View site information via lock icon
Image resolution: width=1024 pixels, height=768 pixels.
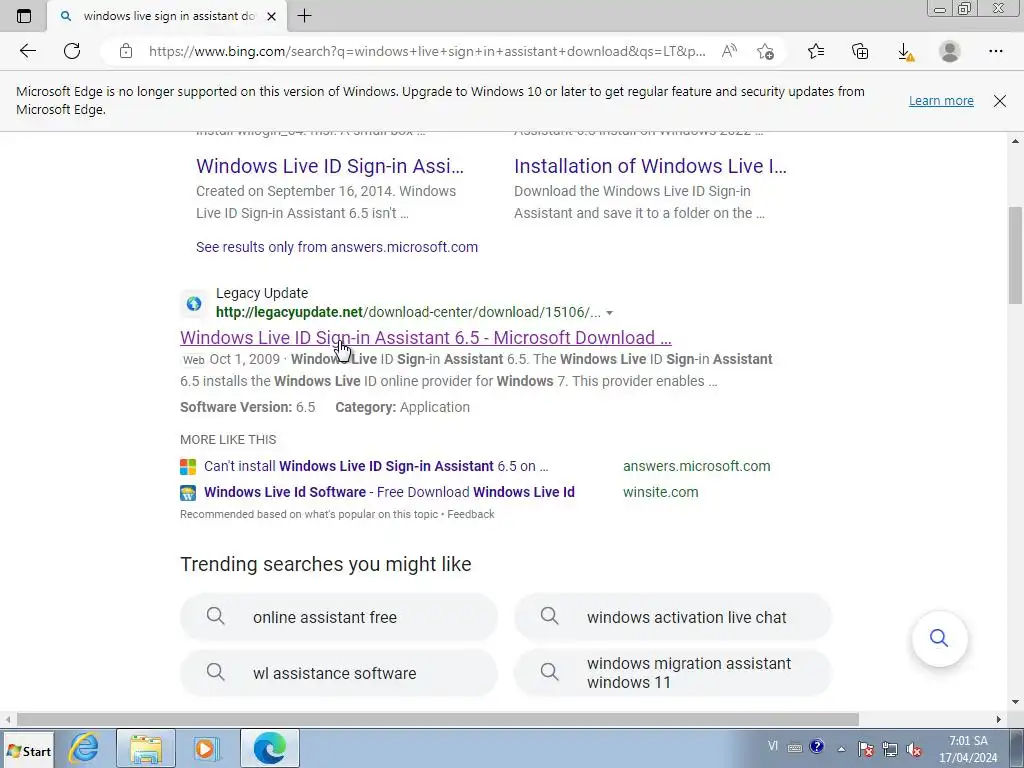[x=126, y=51]
